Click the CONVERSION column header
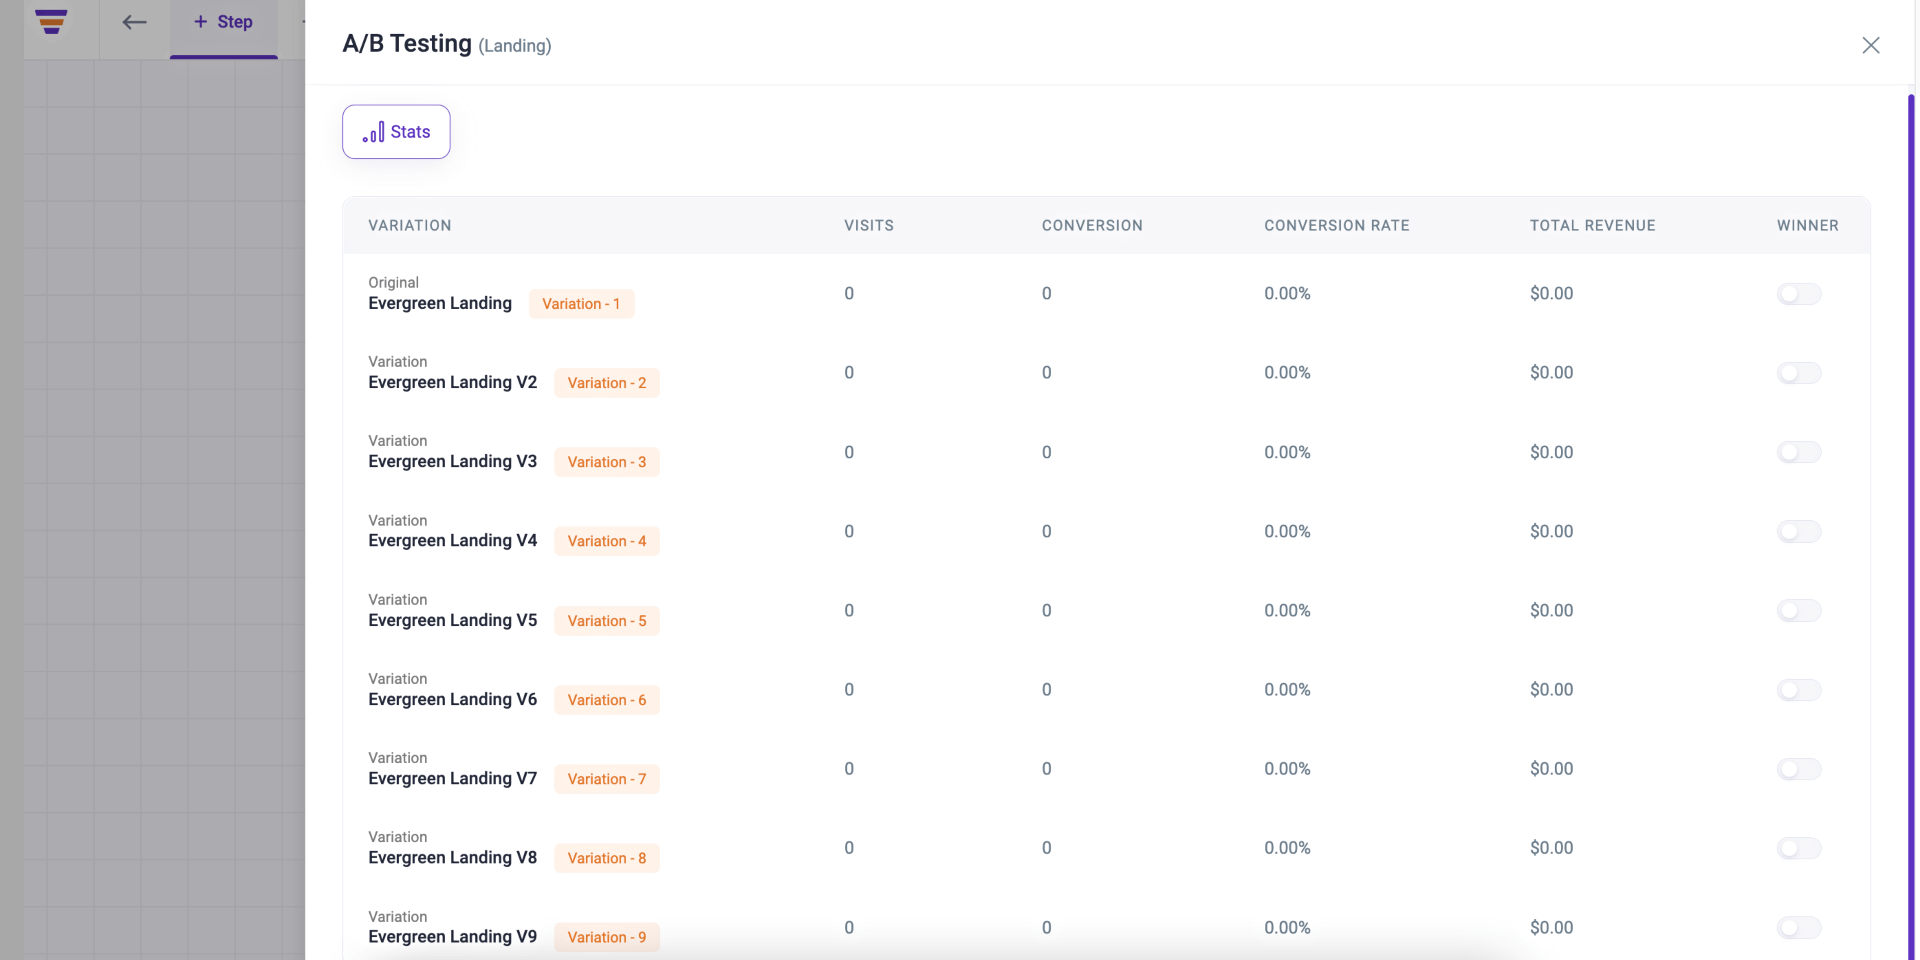Image resolution: width=1920 pixels, height=960 pixels. click(1092, 226)
